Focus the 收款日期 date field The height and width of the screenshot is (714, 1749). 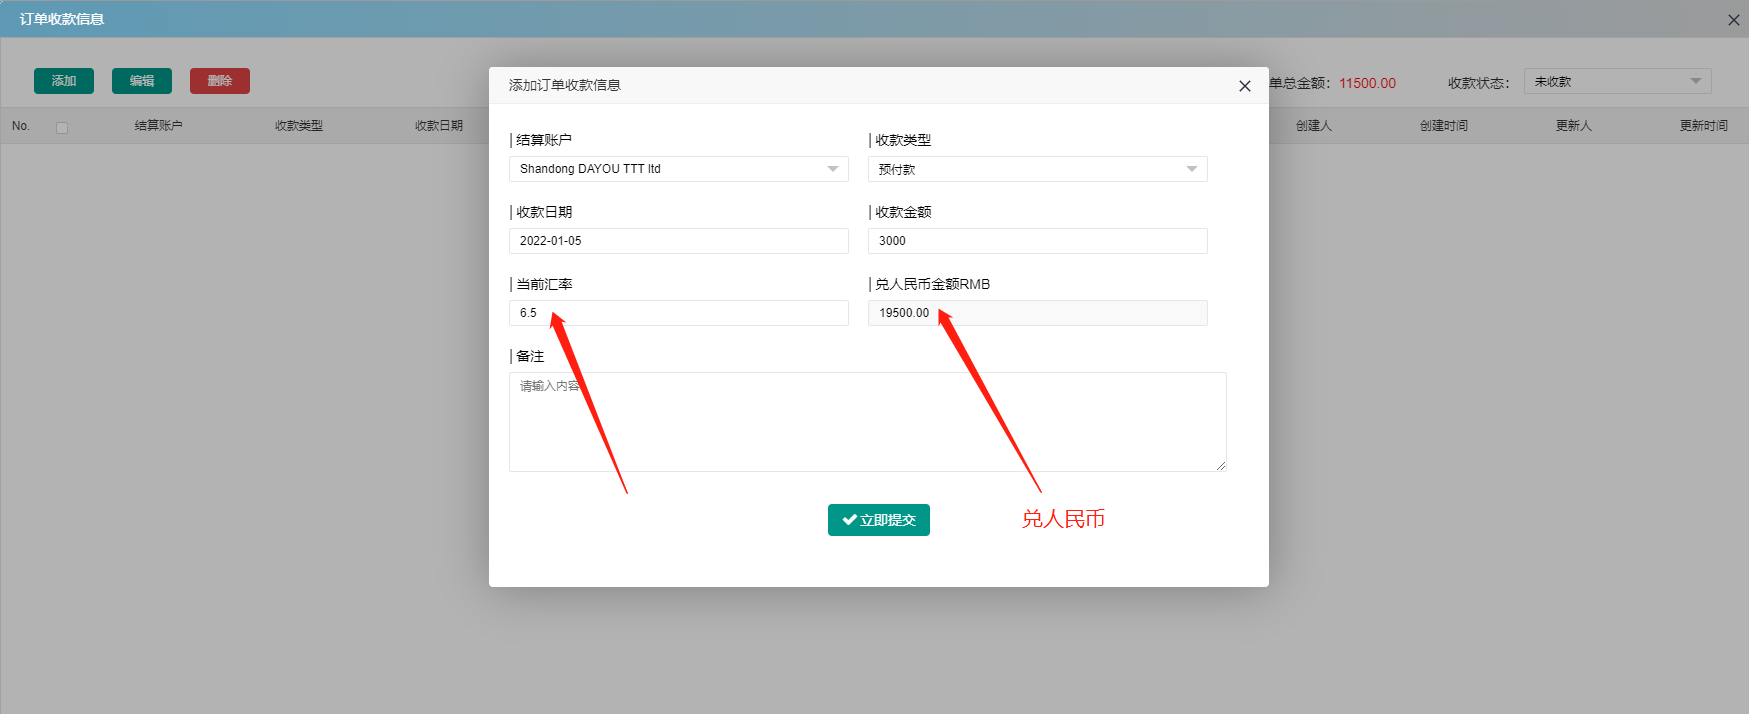click(679, 241)
